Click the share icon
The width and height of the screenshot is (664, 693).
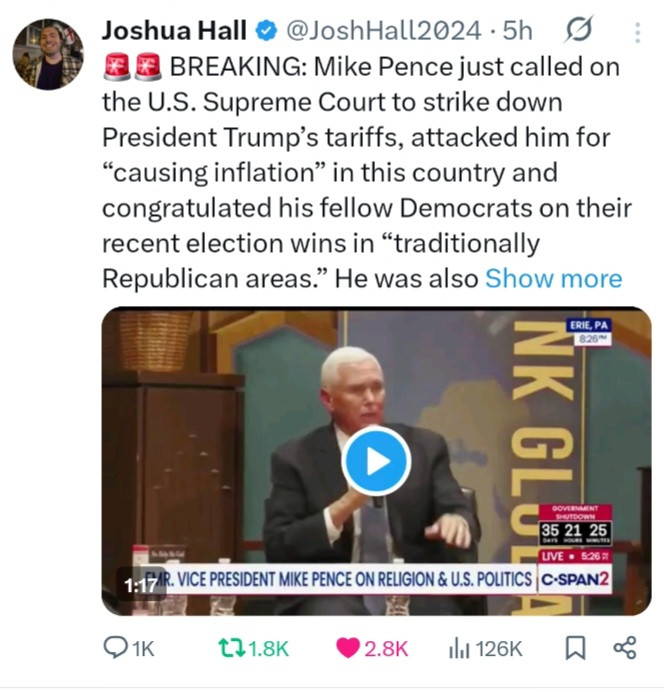pos(625,648)
